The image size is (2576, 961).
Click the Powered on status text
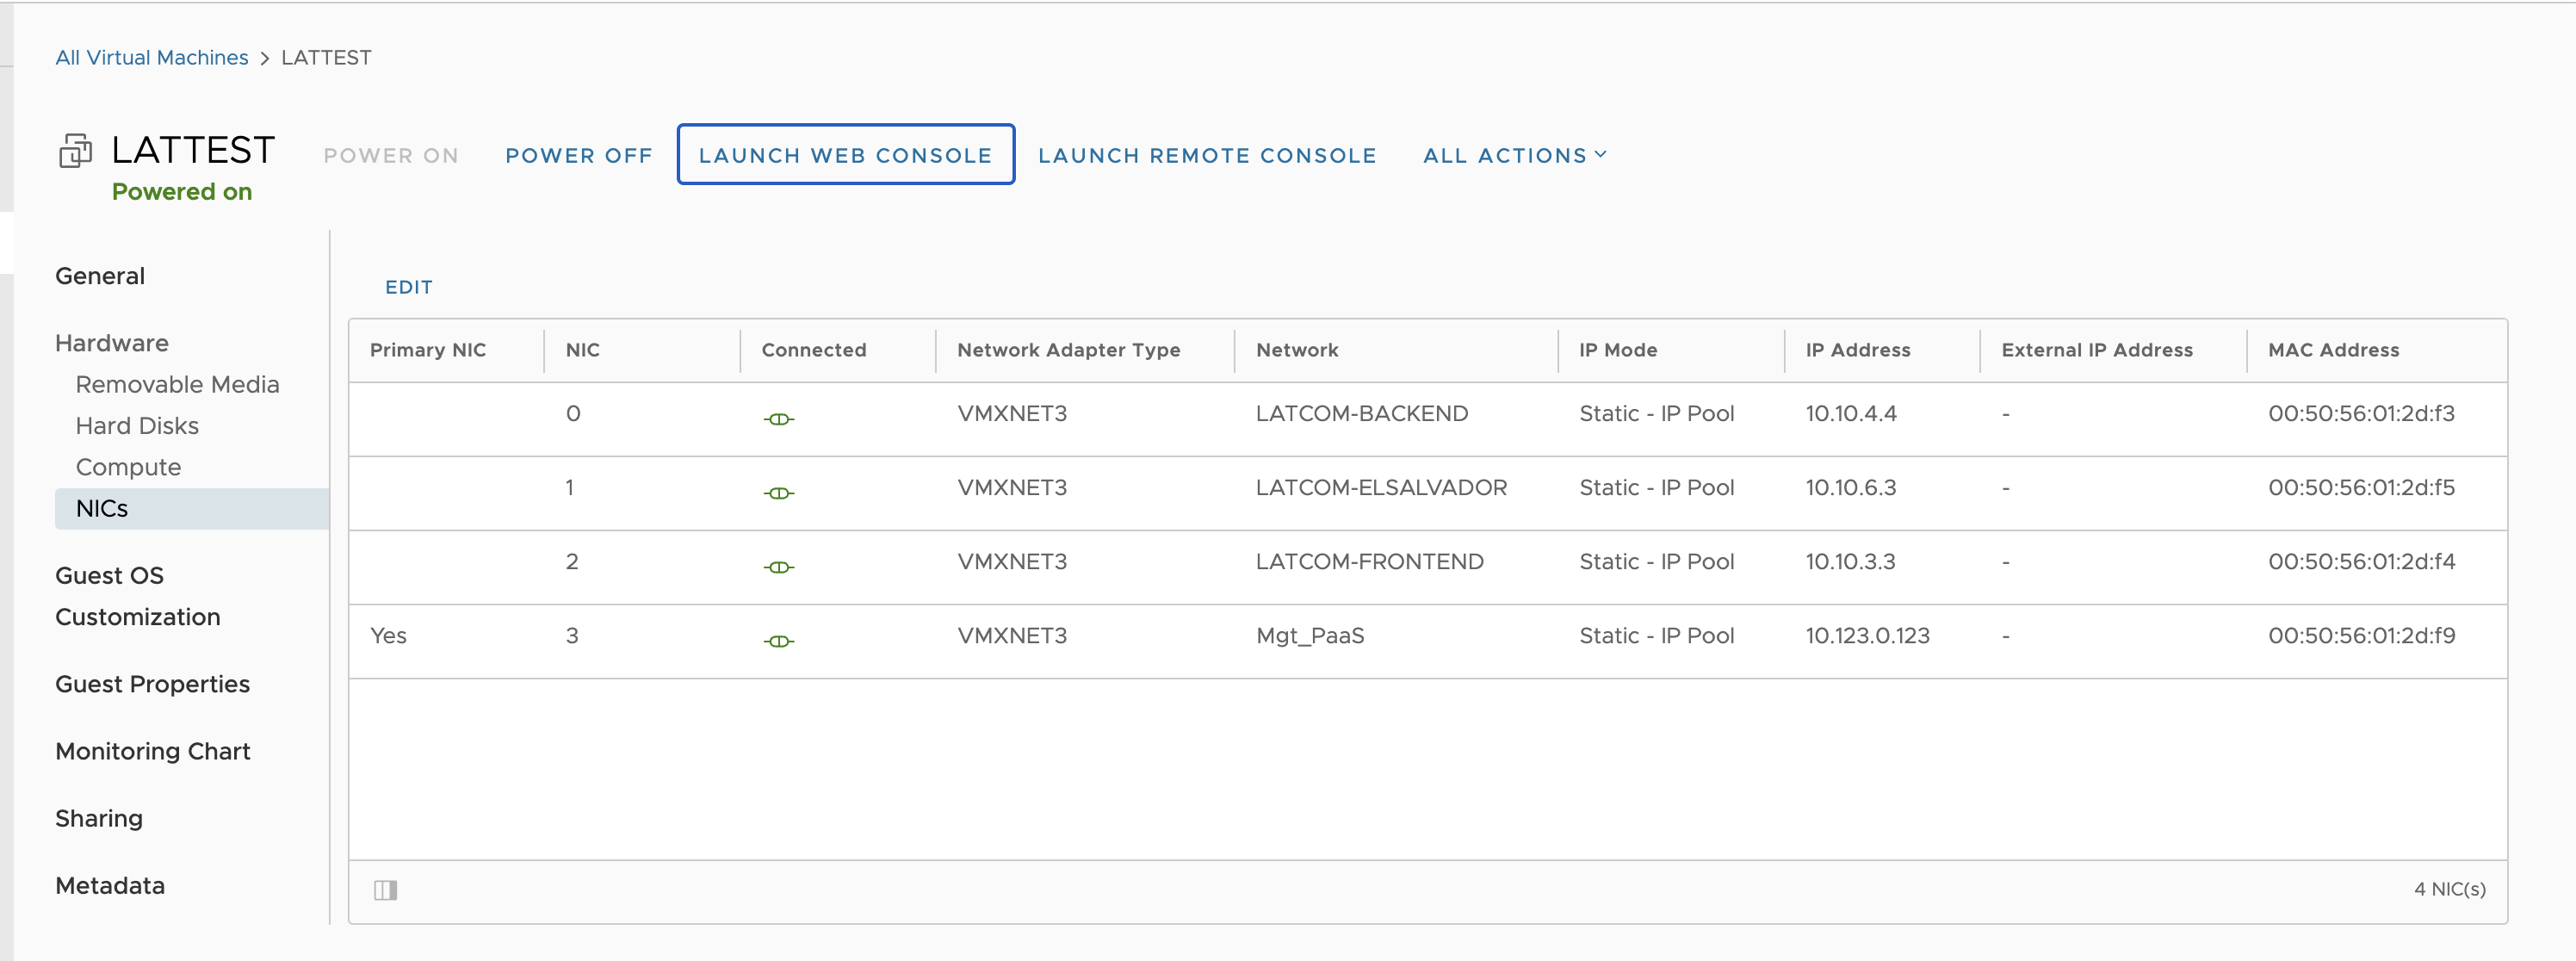click(x=182, y=191)
